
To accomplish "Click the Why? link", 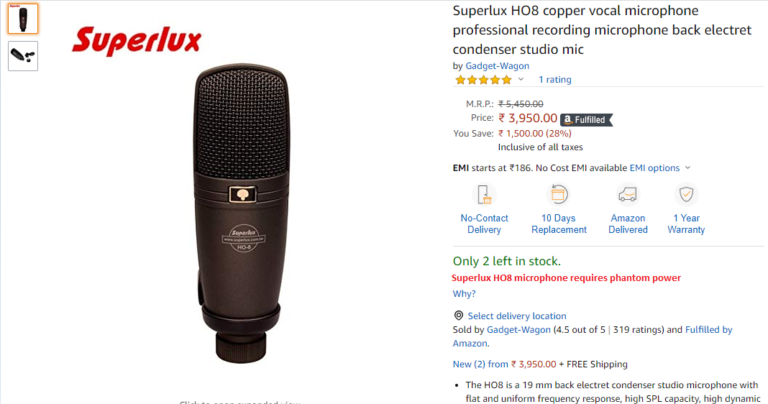I will tap(464, 294).
